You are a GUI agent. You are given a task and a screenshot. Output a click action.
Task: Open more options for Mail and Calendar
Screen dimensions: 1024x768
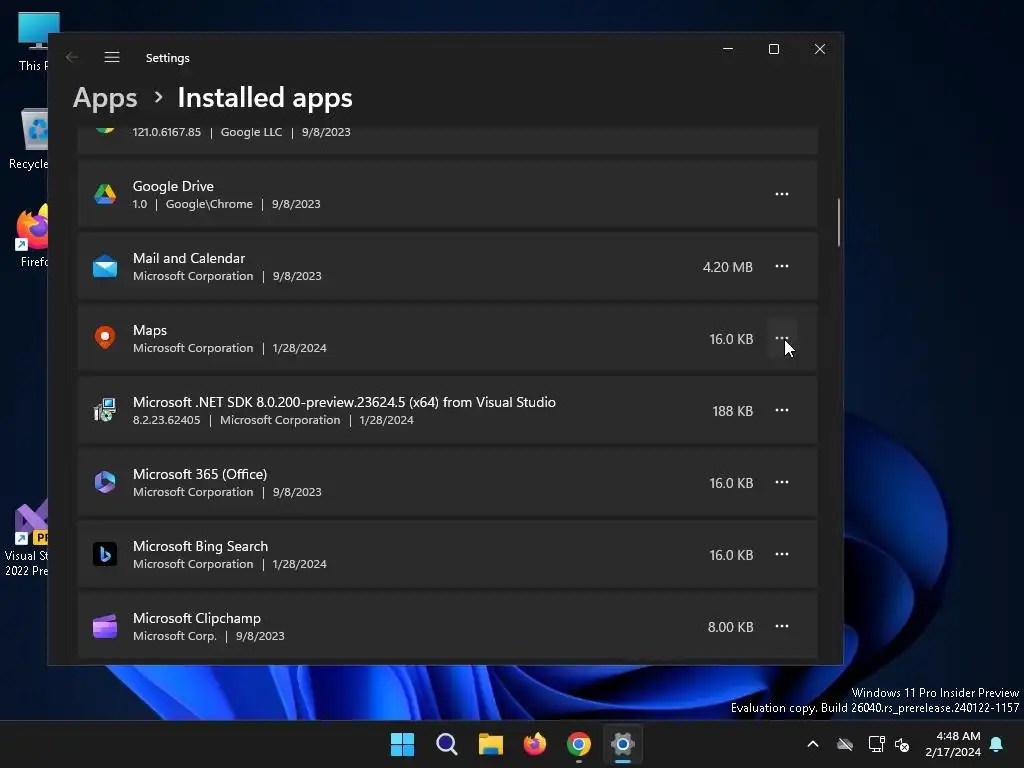[782, 266]
